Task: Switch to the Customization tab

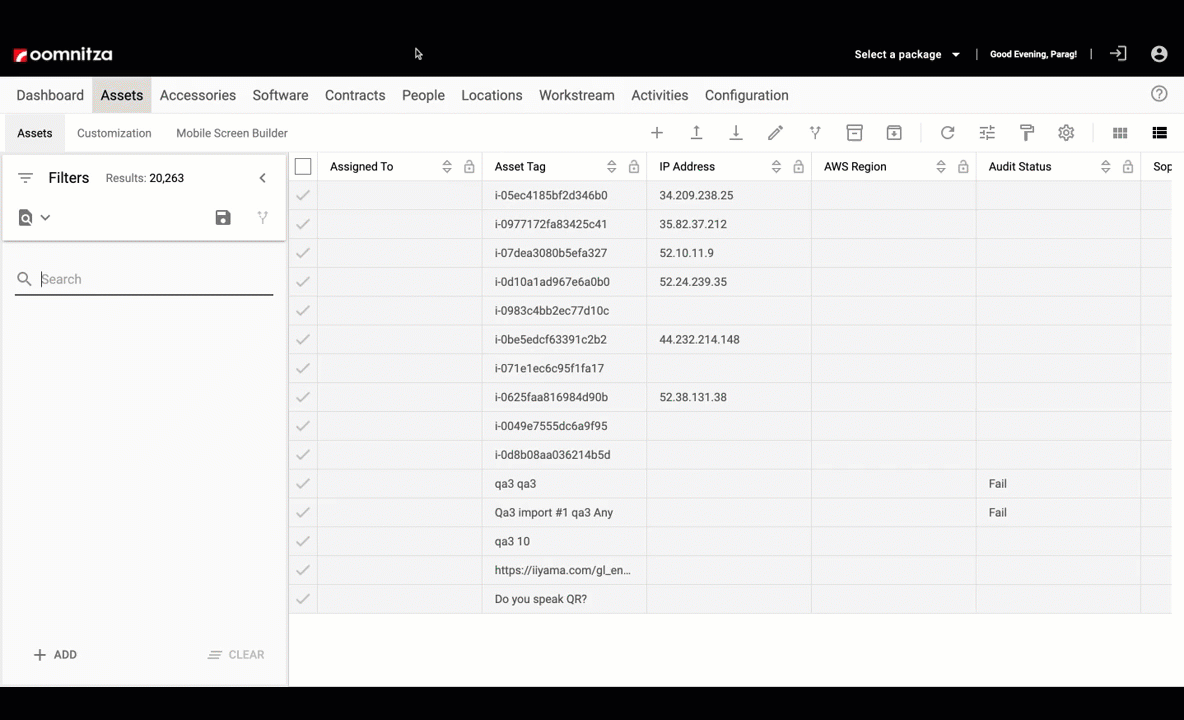Action: [x=114, y=133]
